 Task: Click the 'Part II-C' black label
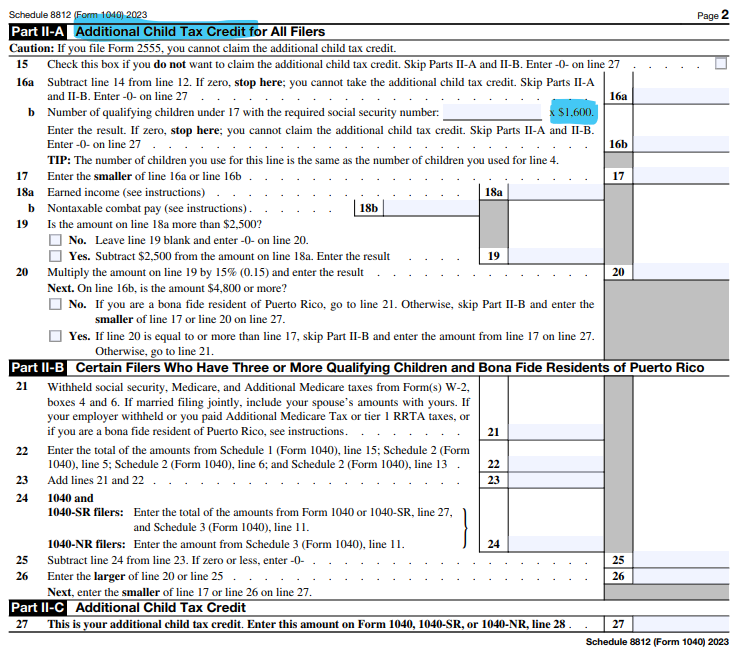(x=38, y=608)
